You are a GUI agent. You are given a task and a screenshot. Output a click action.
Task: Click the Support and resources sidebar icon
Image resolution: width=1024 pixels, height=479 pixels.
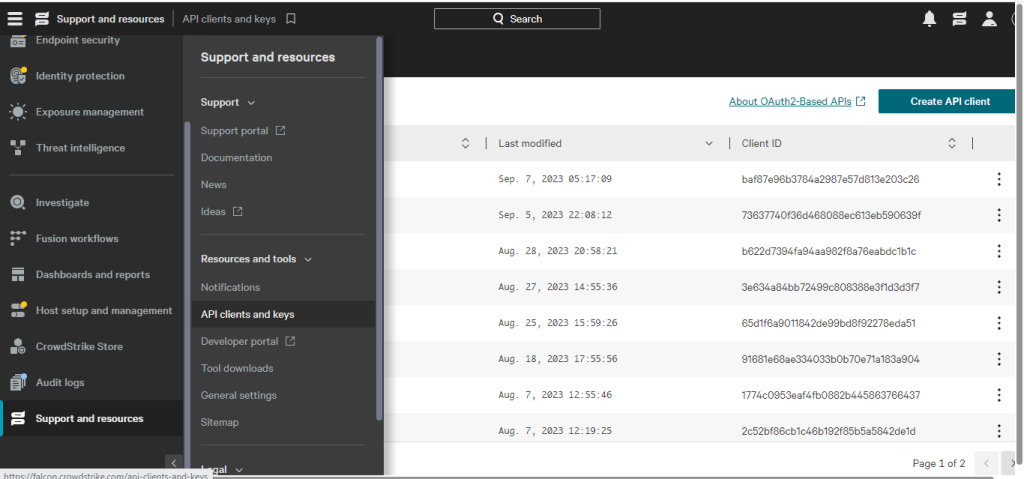click(x=18, y=418)
